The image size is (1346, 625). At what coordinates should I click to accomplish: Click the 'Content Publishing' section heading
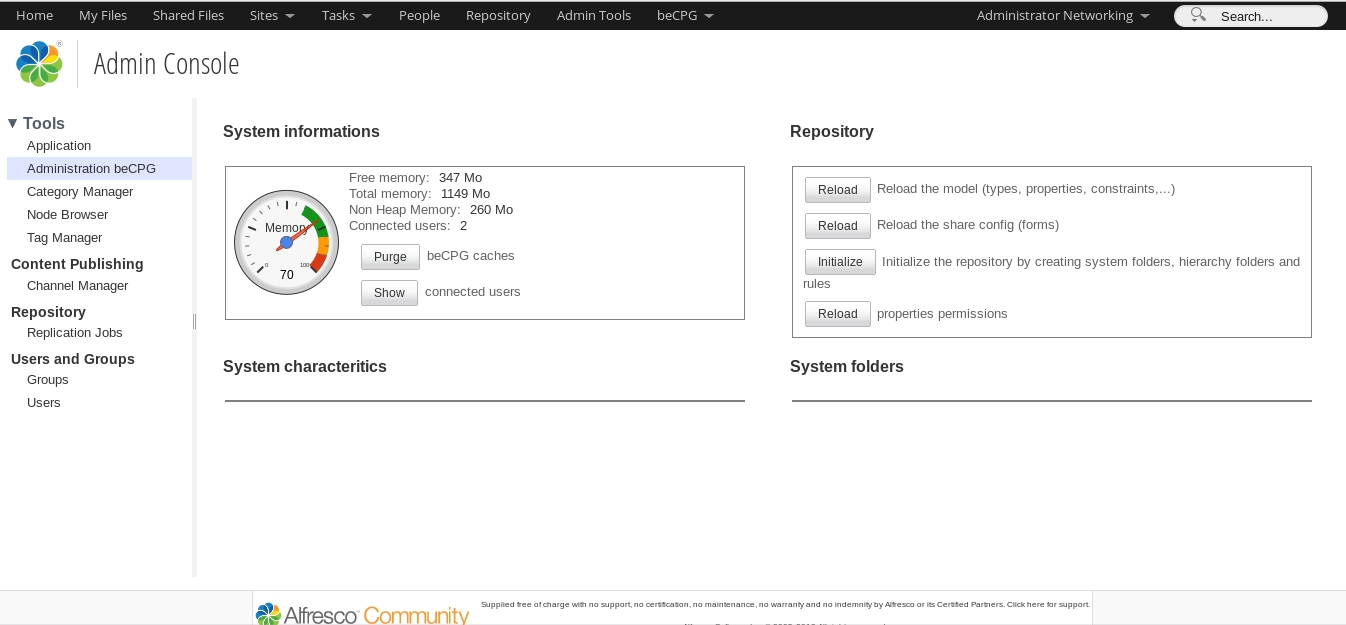click(77, 264)
